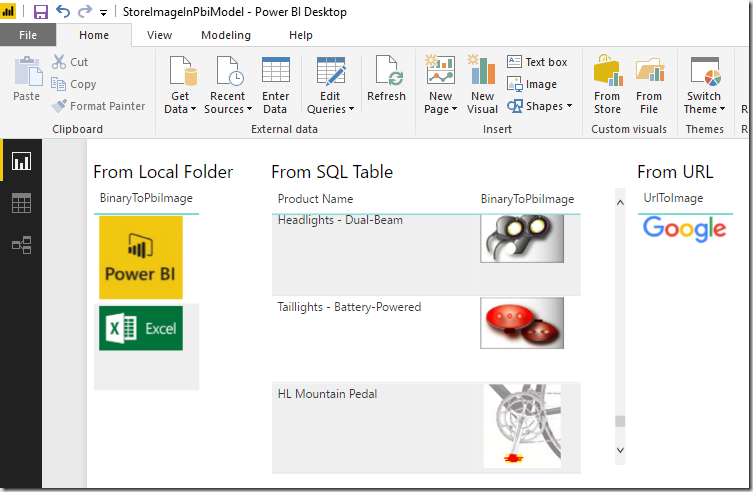The image size is (753, 492).
Task: Click BinaryToPbiImage header in SQL table
Action: pos(527,199)
